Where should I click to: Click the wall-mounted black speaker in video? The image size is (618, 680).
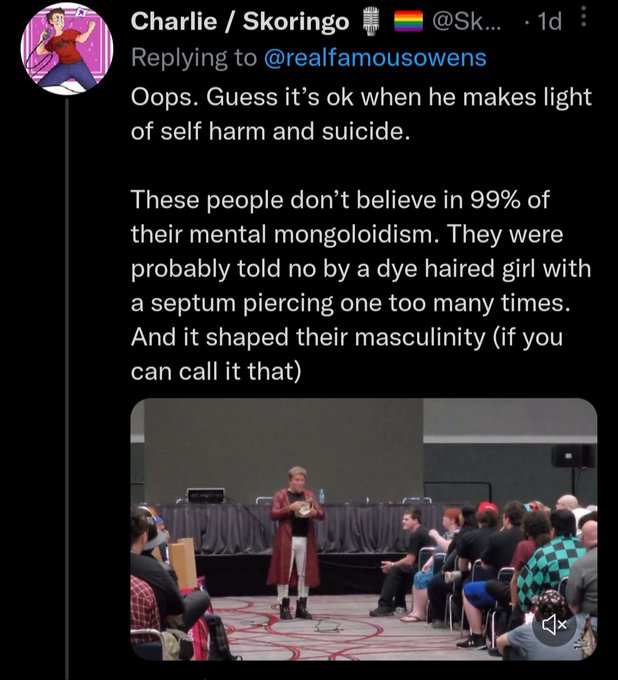(x=572, y=456)
